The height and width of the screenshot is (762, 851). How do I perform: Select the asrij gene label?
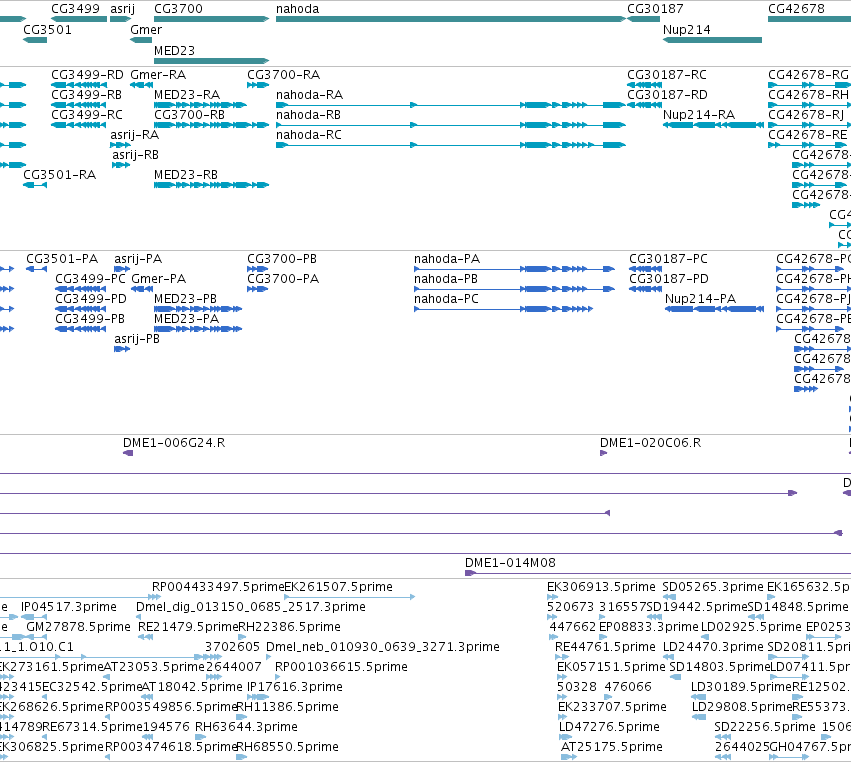pos(123,9)
